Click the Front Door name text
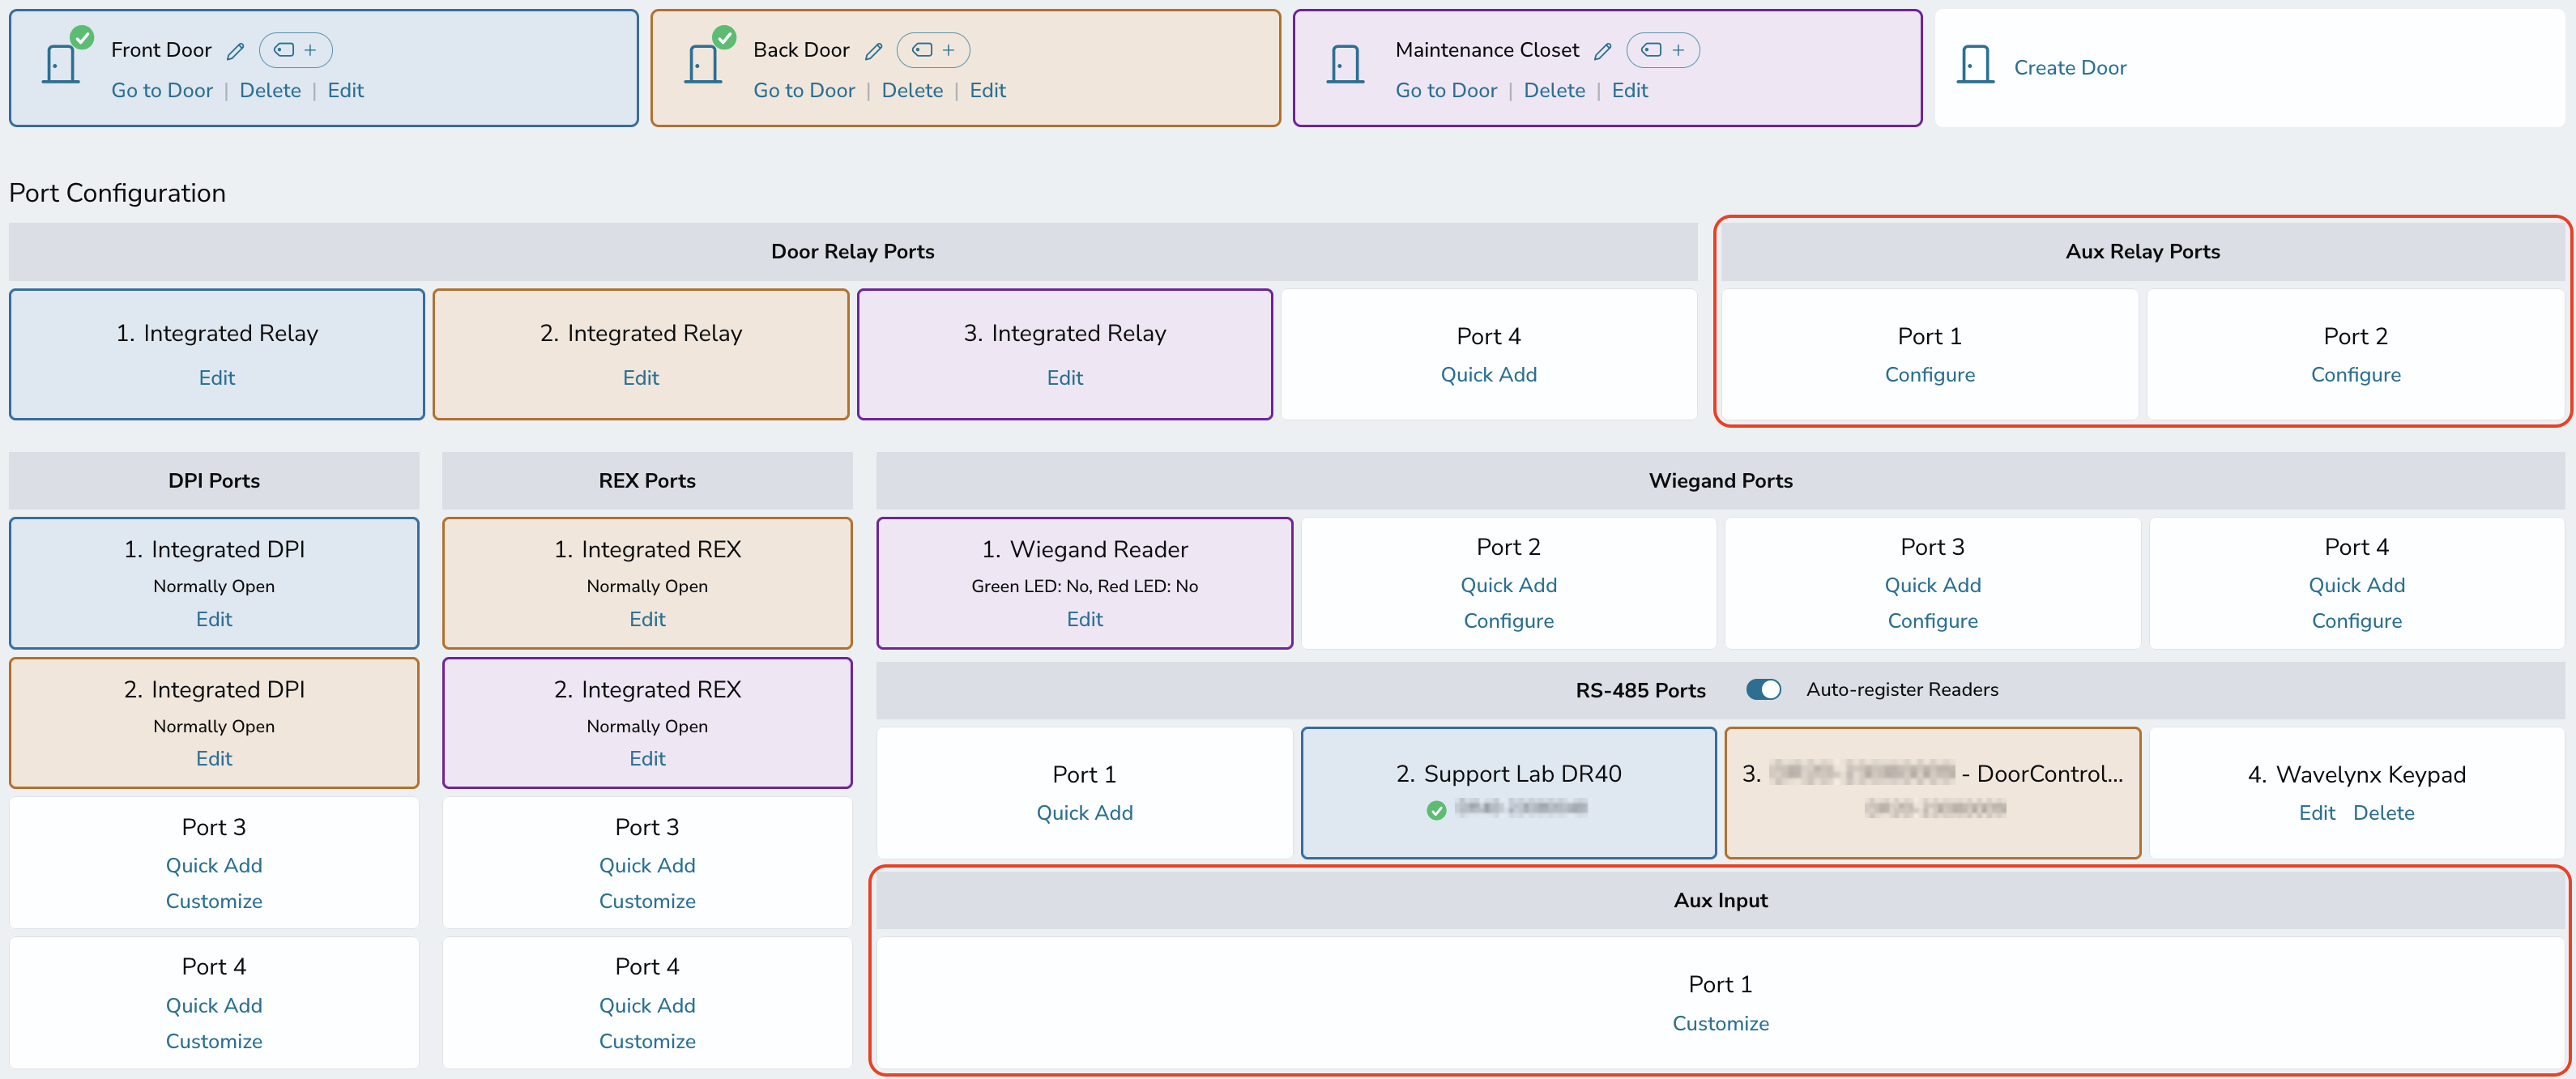This screenshot has height=1079, width=2576. click(x=161, y=50)
